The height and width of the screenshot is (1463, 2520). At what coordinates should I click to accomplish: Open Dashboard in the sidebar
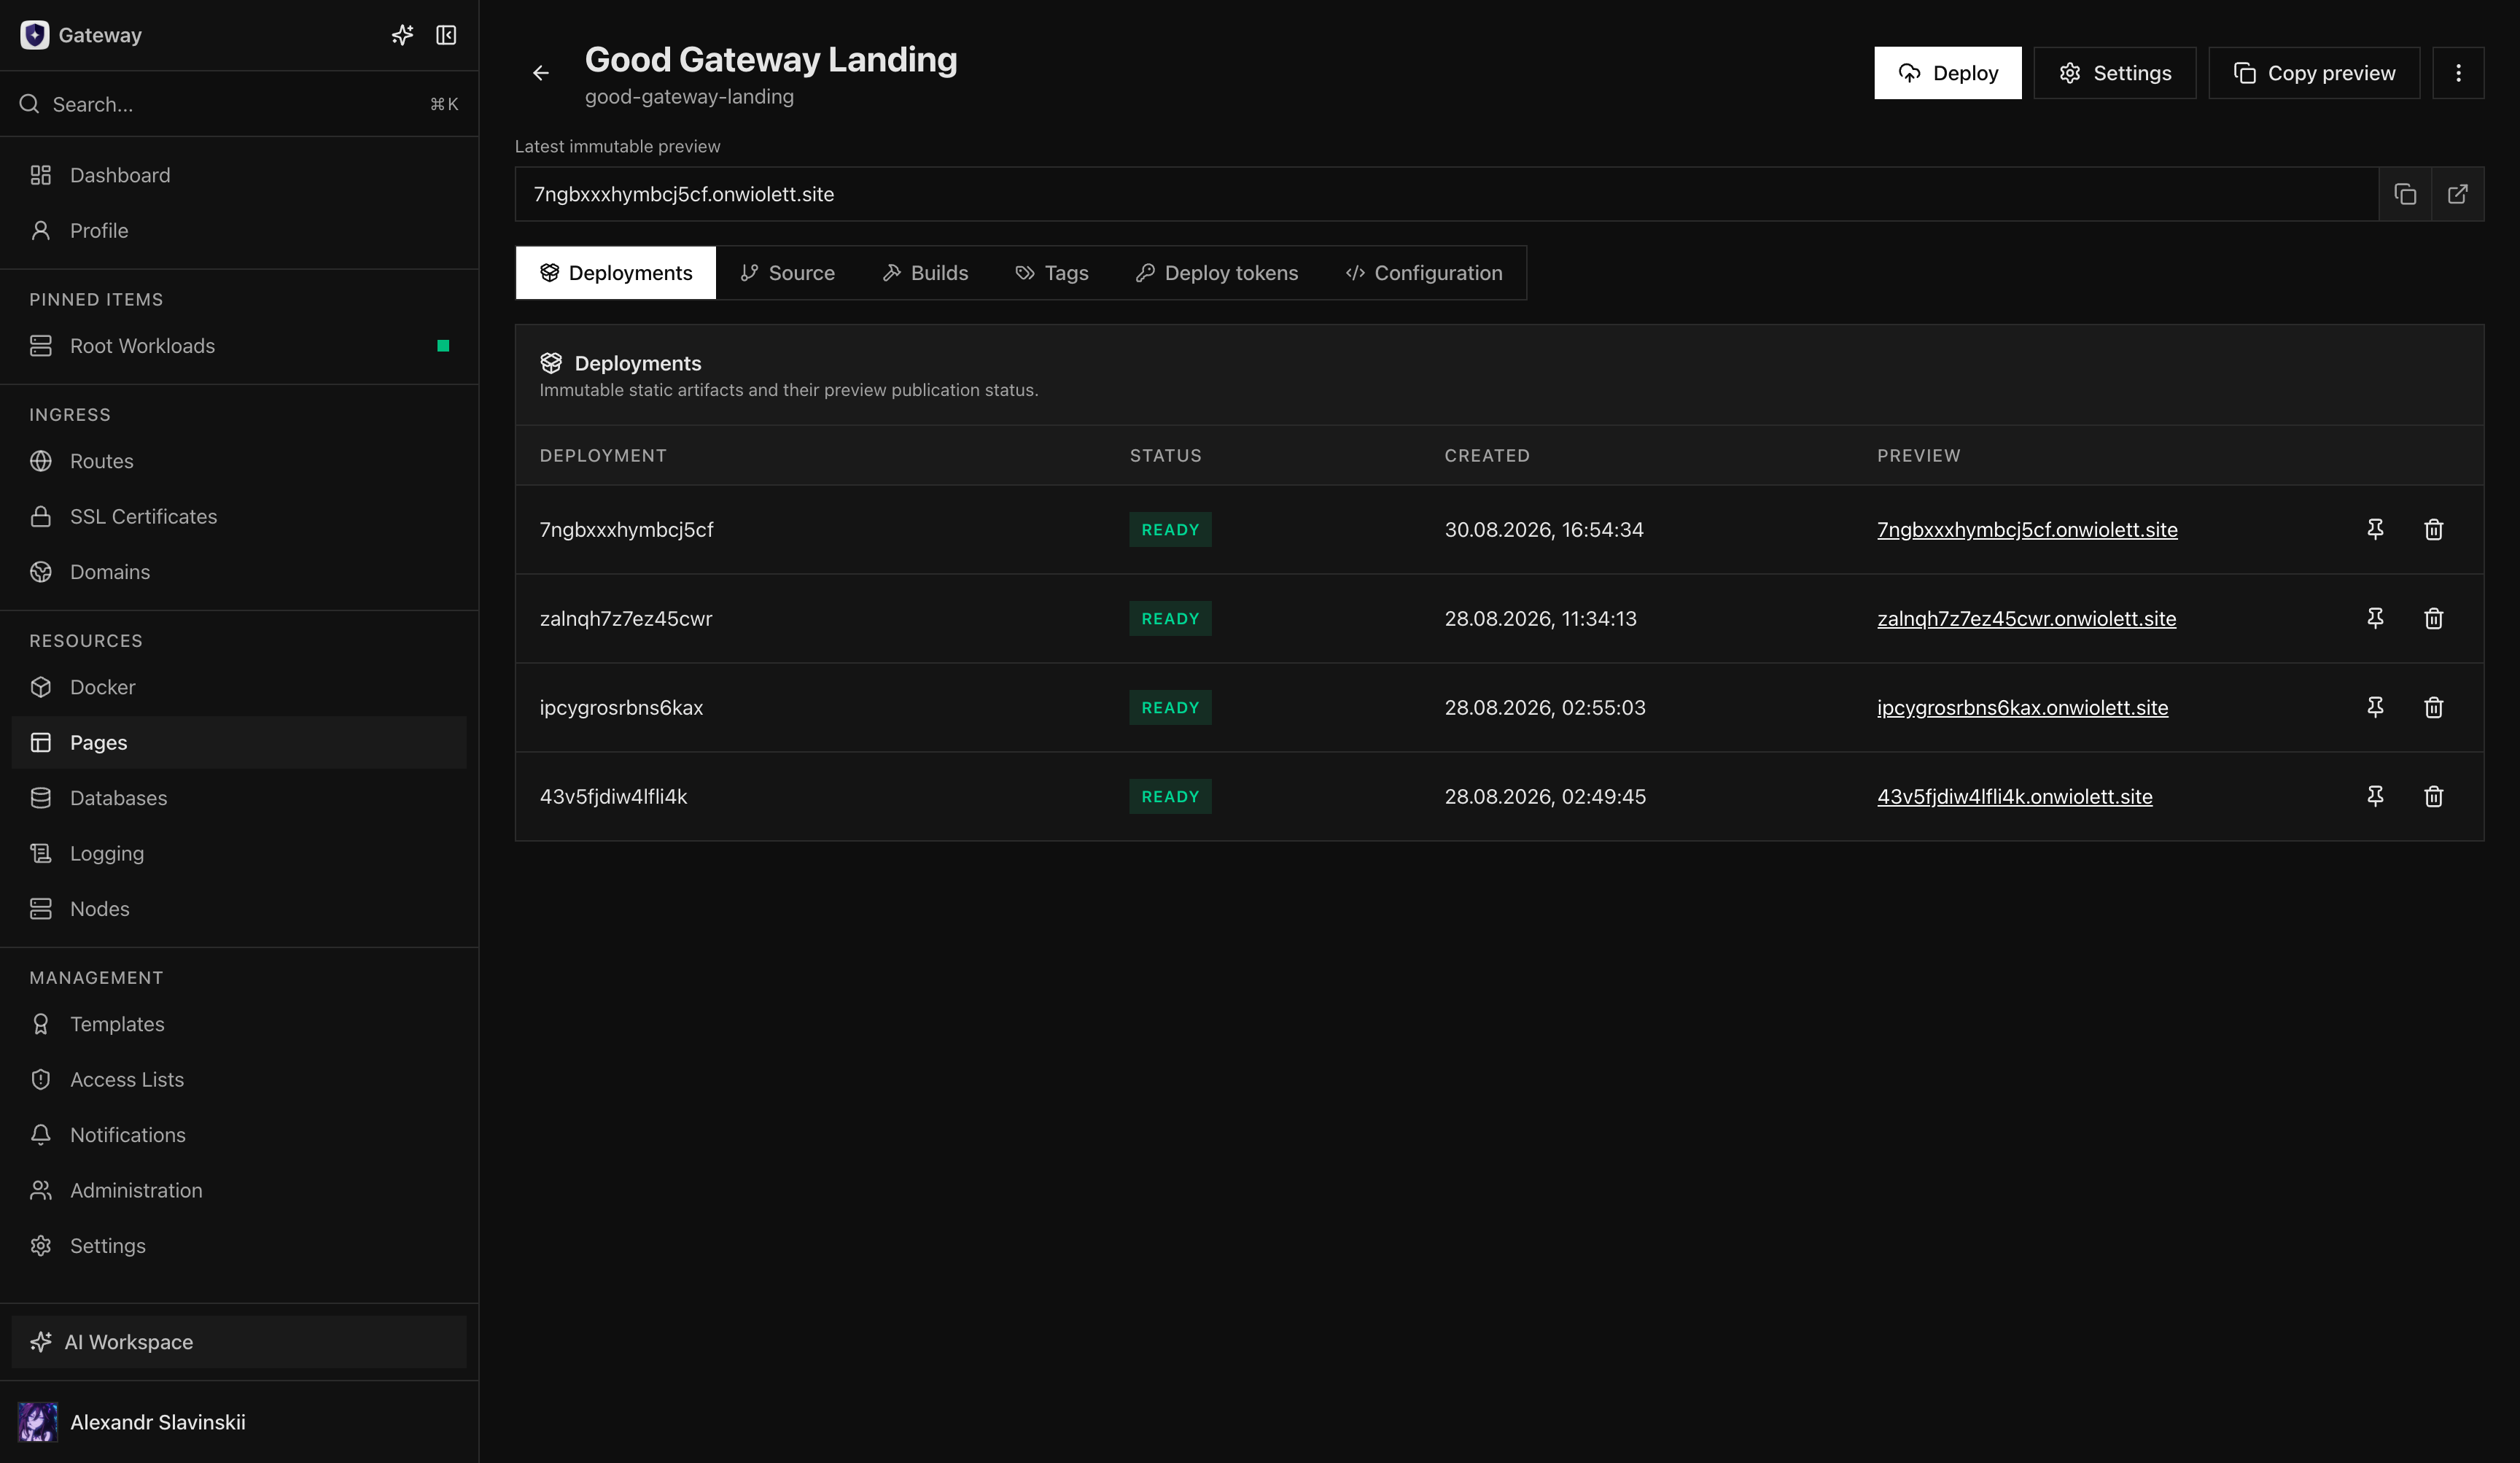(x=239, y=175)
